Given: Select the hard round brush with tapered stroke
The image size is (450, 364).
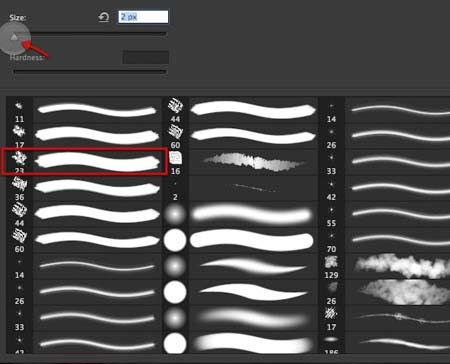Looking at the screenshot, I should (240, 292).
